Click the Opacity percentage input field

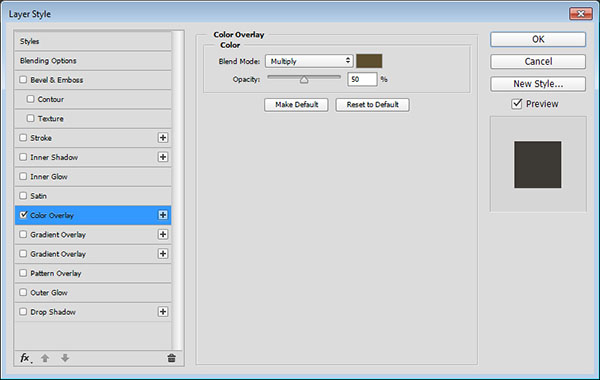point(362,79)
